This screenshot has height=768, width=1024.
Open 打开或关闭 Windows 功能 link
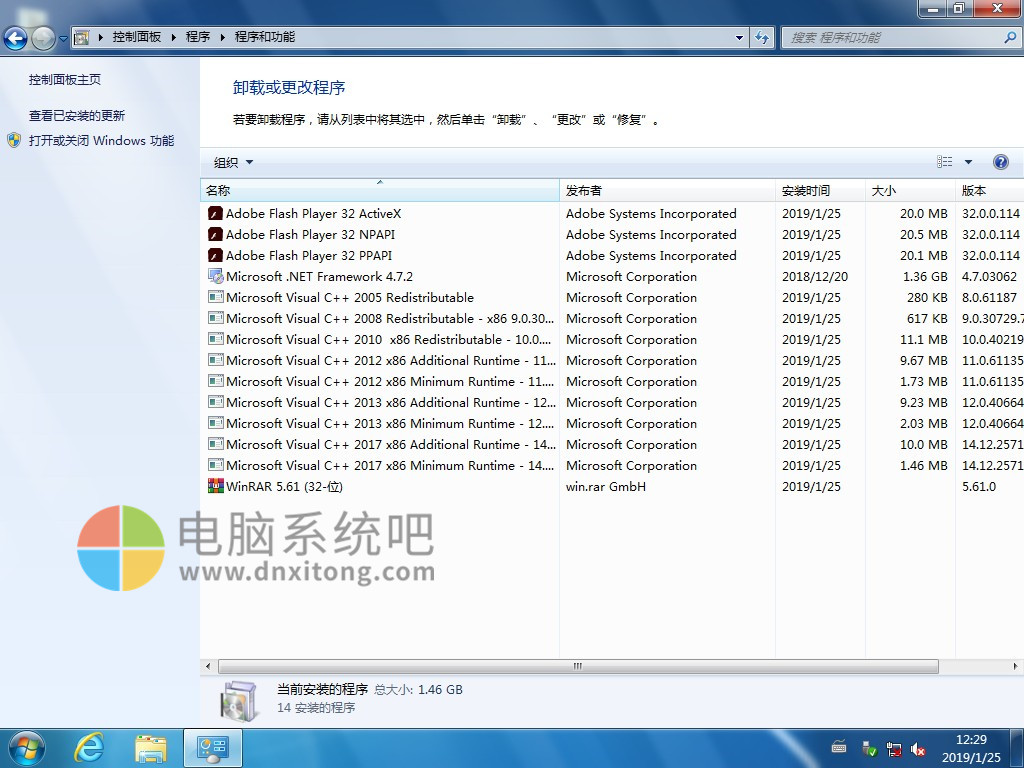[101, 140]
